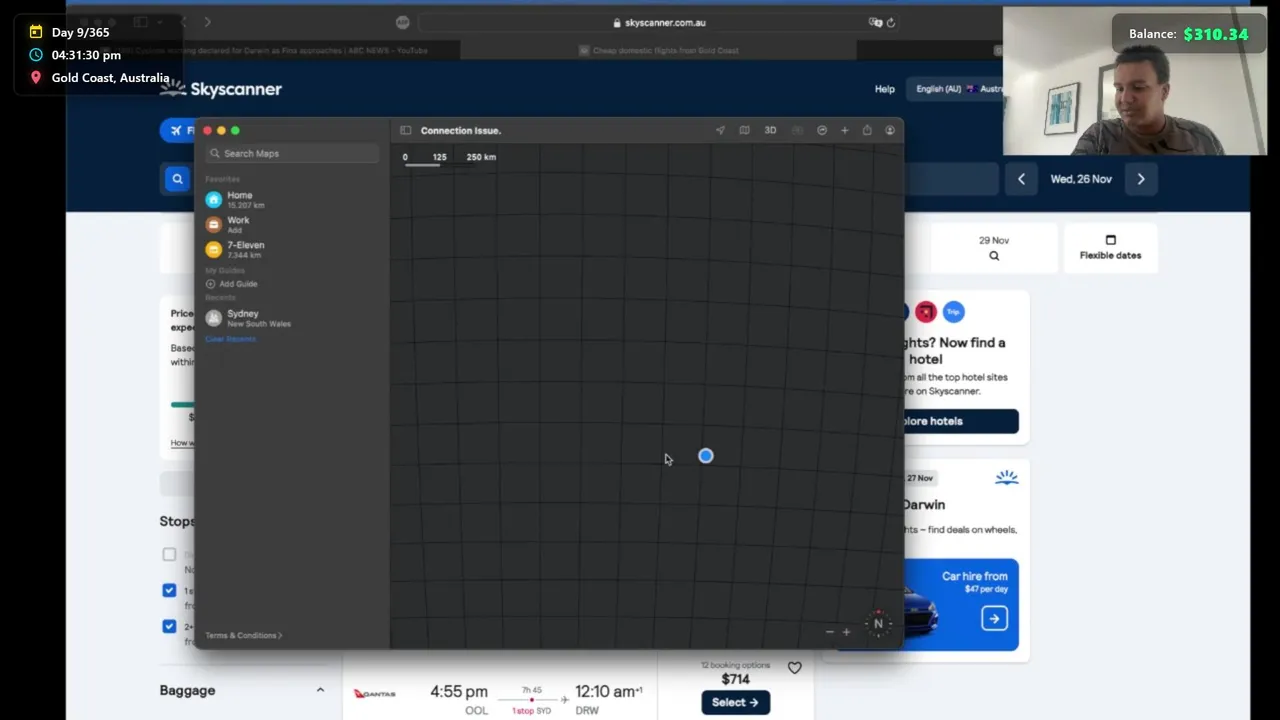Select 7-Eleven favorite in Maps sidebar
1280x720 pixels.
point(291,250)
